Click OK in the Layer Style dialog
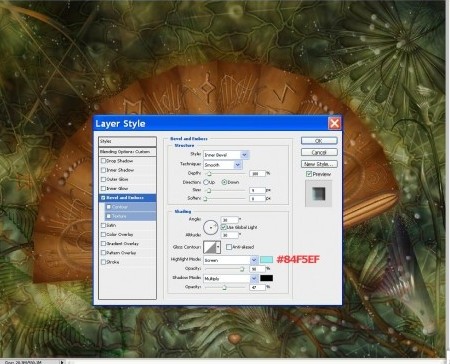450x364 pixels. pyautogui.click(x=319, y=141)
